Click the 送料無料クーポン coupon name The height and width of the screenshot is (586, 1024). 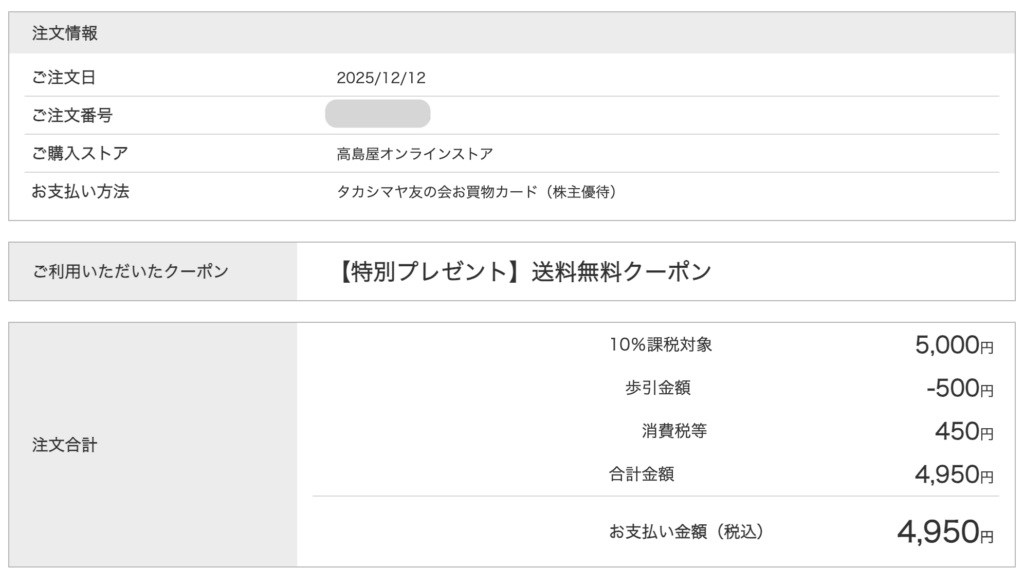(525, 272)
